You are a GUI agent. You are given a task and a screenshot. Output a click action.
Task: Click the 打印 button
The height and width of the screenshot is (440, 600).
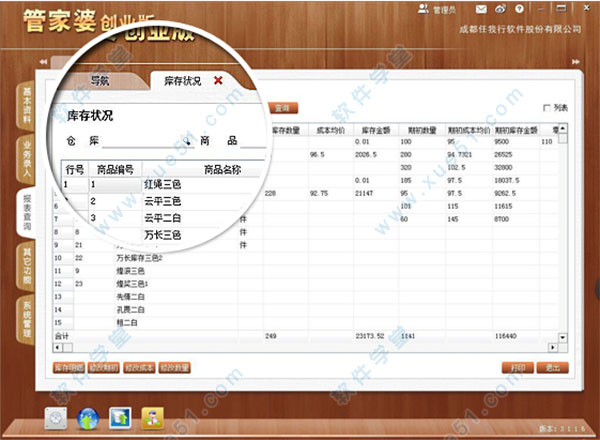[518, 368]
